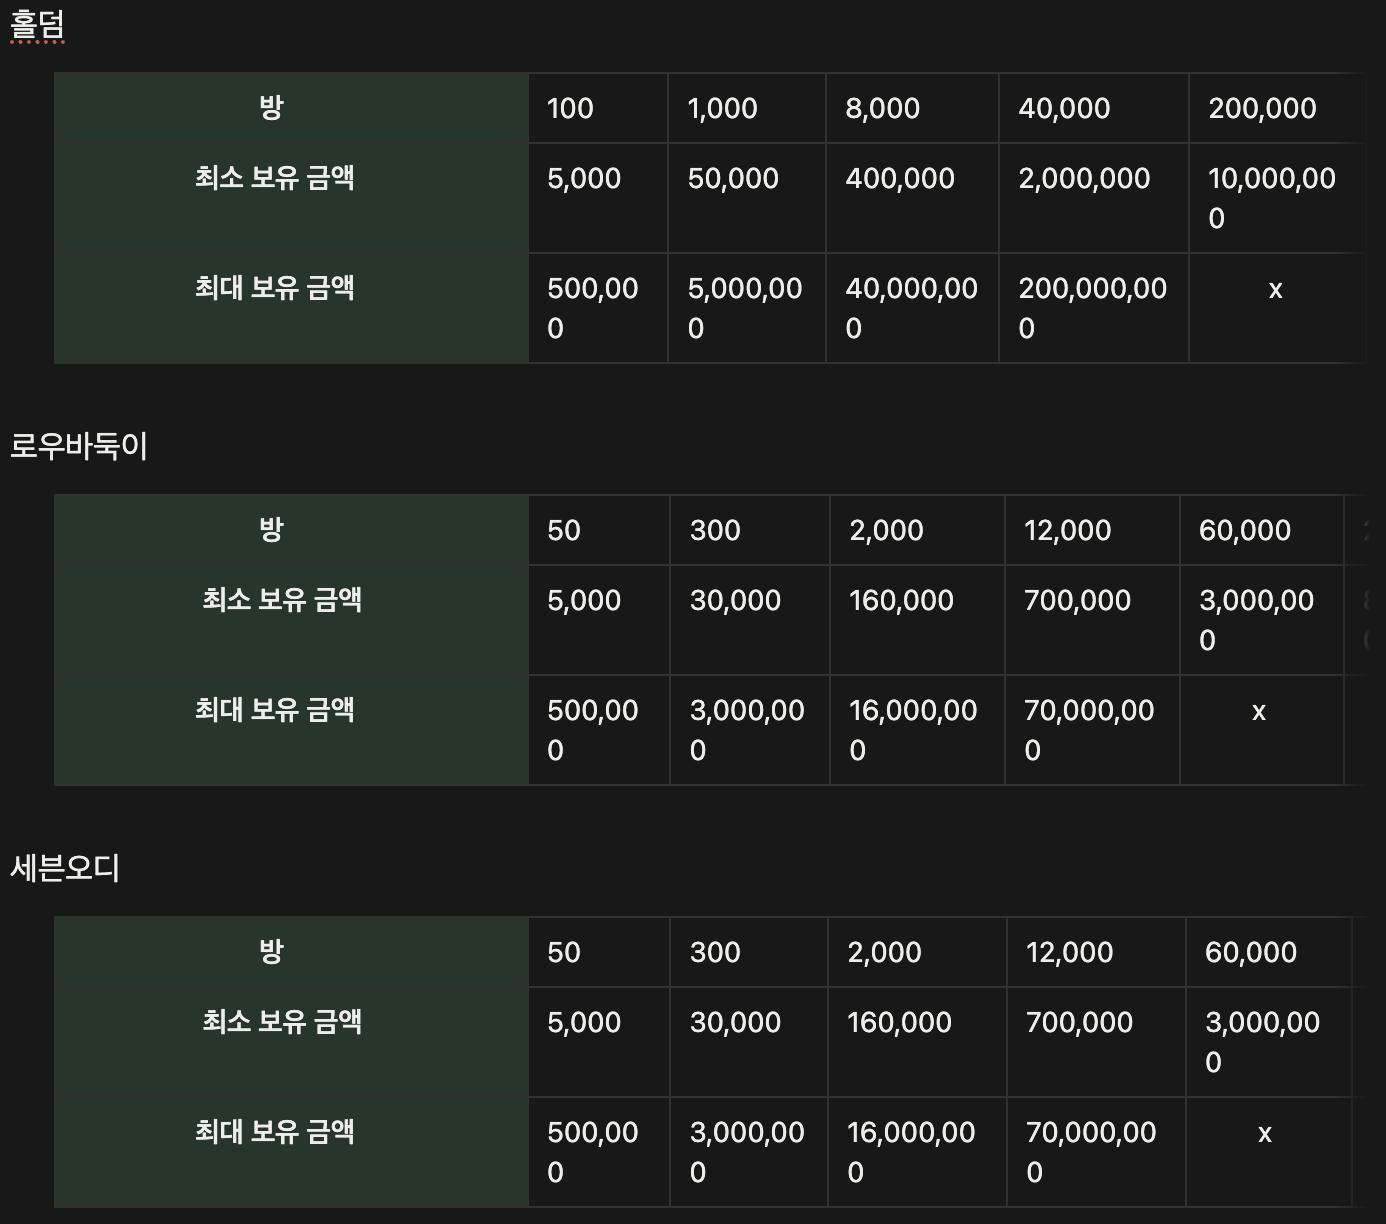Click the 12,000 room cell in 로우바둑이 table
The image size is (1386, 1224).
(x=1067, y=530)
